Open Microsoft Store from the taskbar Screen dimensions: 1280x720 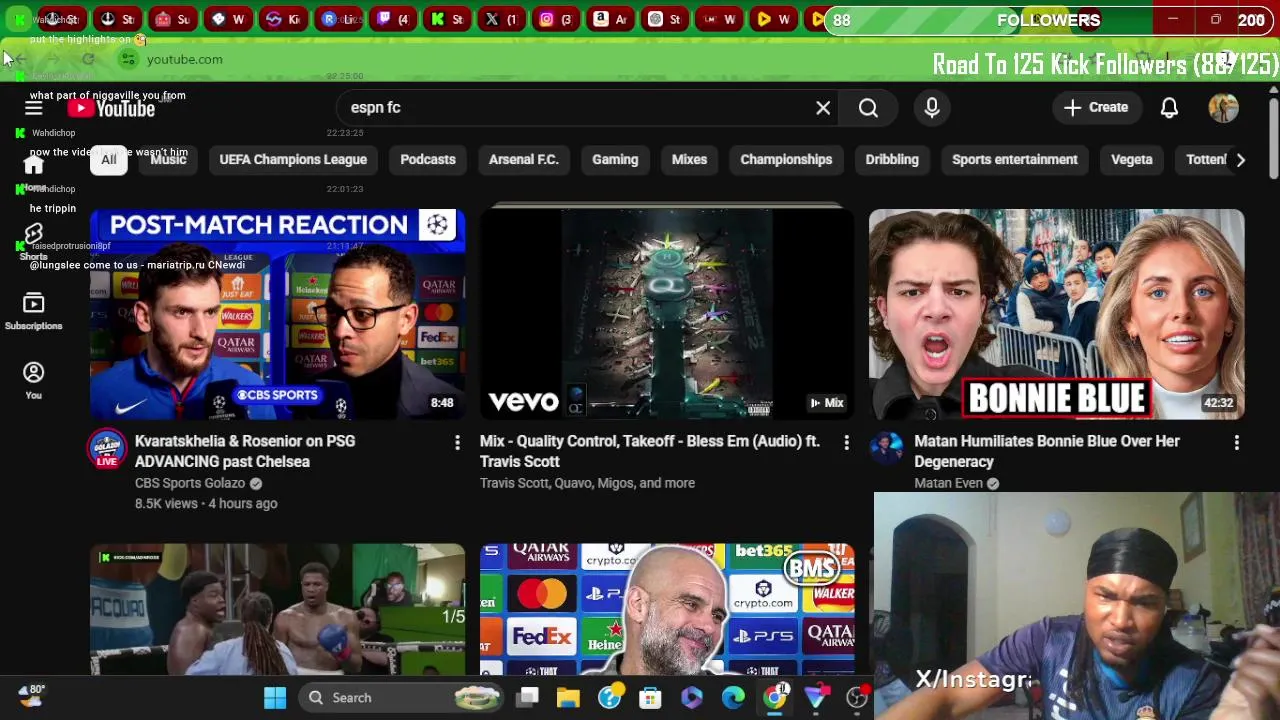[650, 698]
